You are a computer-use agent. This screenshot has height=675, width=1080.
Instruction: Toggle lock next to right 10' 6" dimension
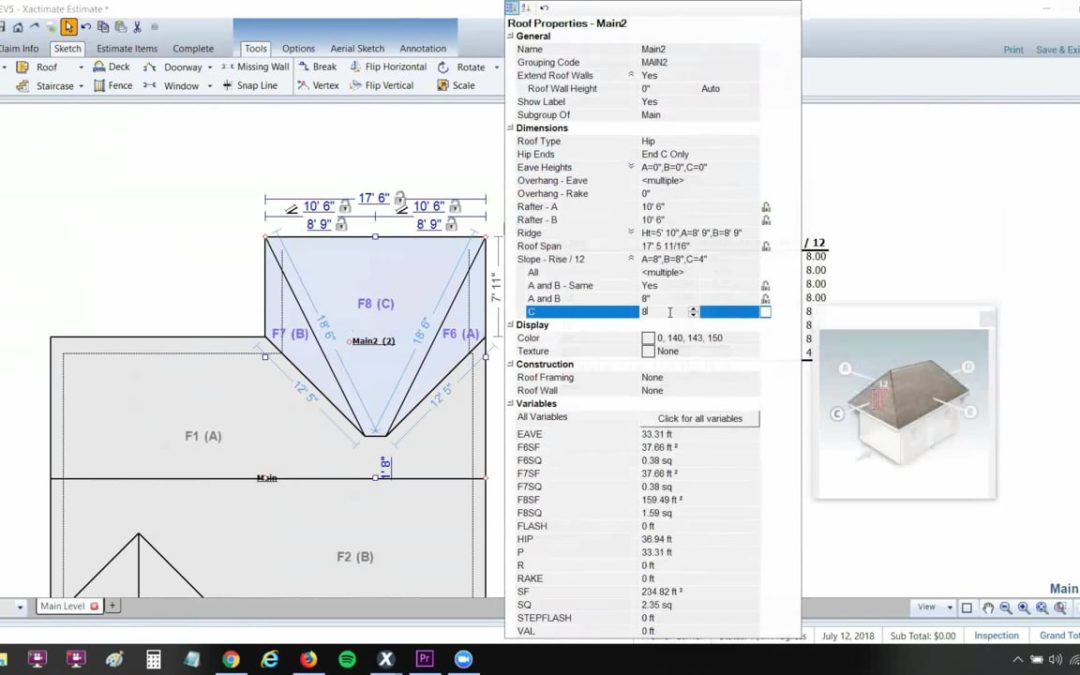point(455,207)
